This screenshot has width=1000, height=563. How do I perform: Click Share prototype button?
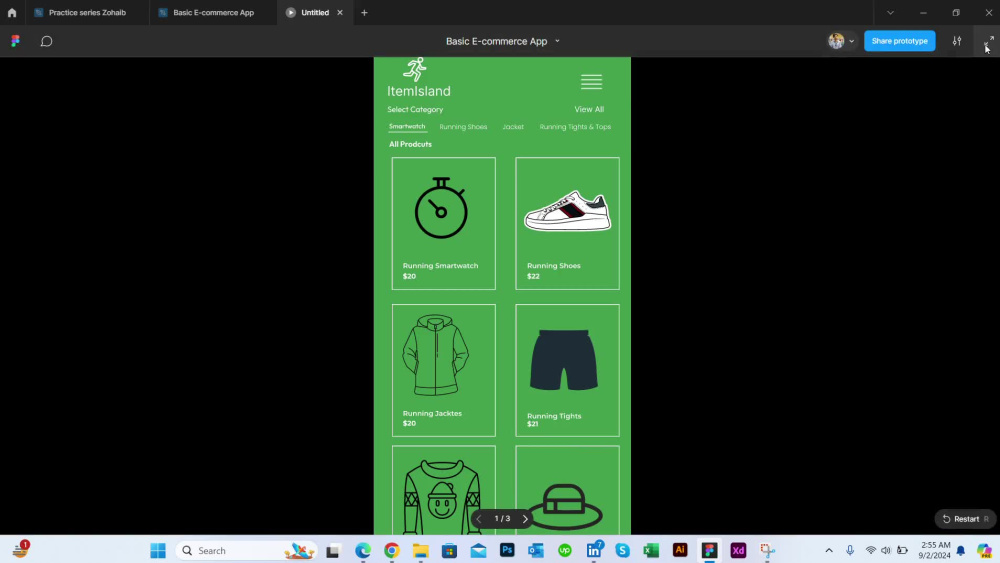tap(899, 41)
